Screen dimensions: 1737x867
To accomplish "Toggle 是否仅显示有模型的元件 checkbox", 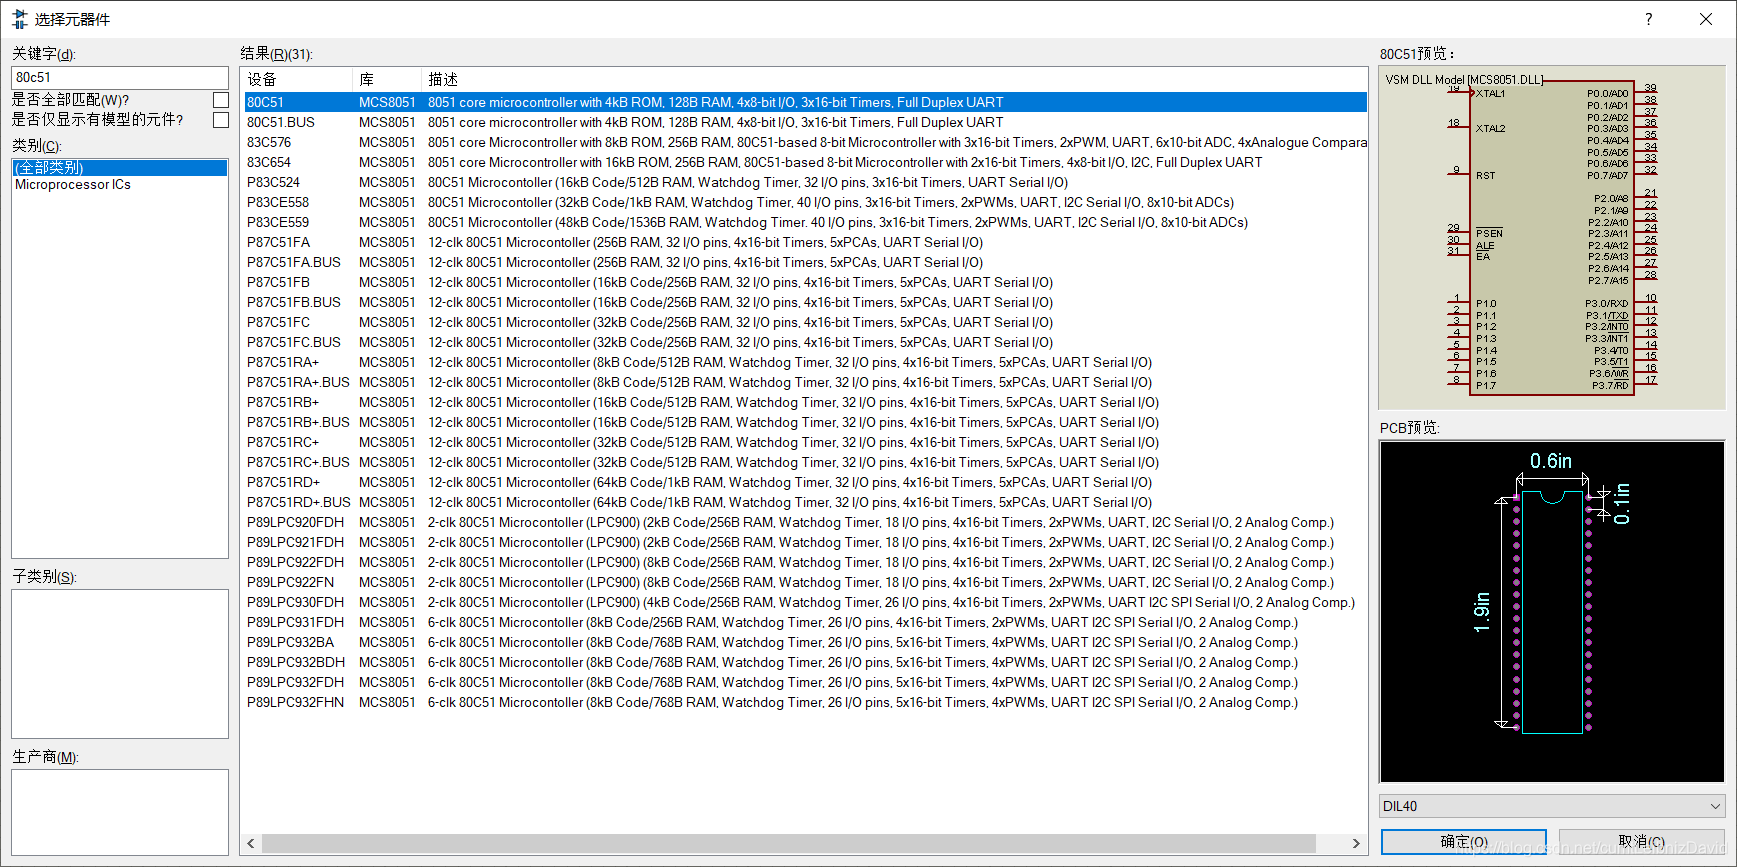I will [221, 120].
